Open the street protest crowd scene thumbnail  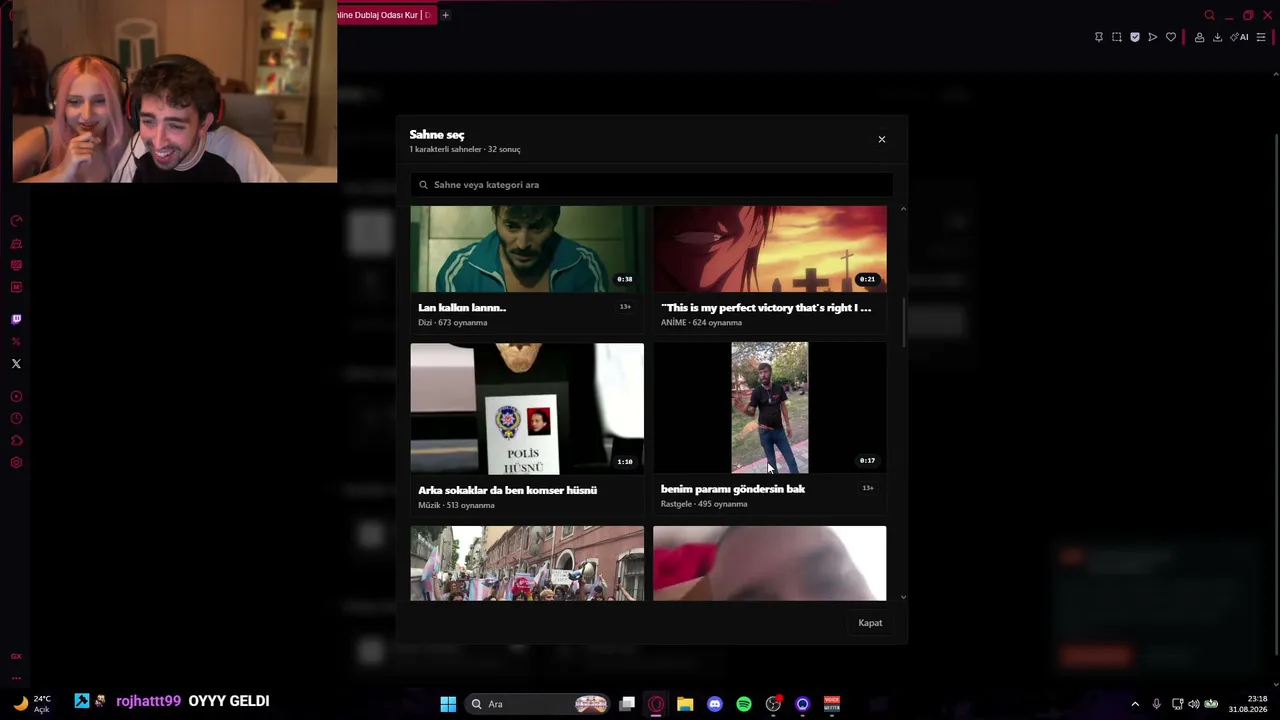[527, 563]
